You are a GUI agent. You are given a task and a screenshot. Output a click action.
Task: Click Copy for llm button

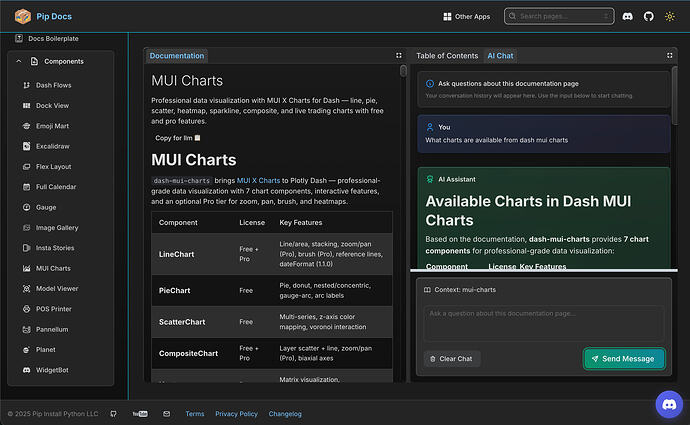(177, 138)
